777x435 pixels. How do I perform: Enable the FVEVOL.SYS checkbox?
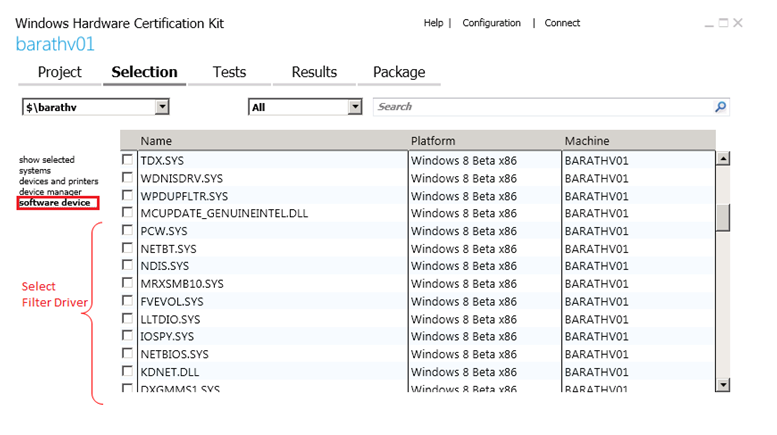[x=127, y=301]
